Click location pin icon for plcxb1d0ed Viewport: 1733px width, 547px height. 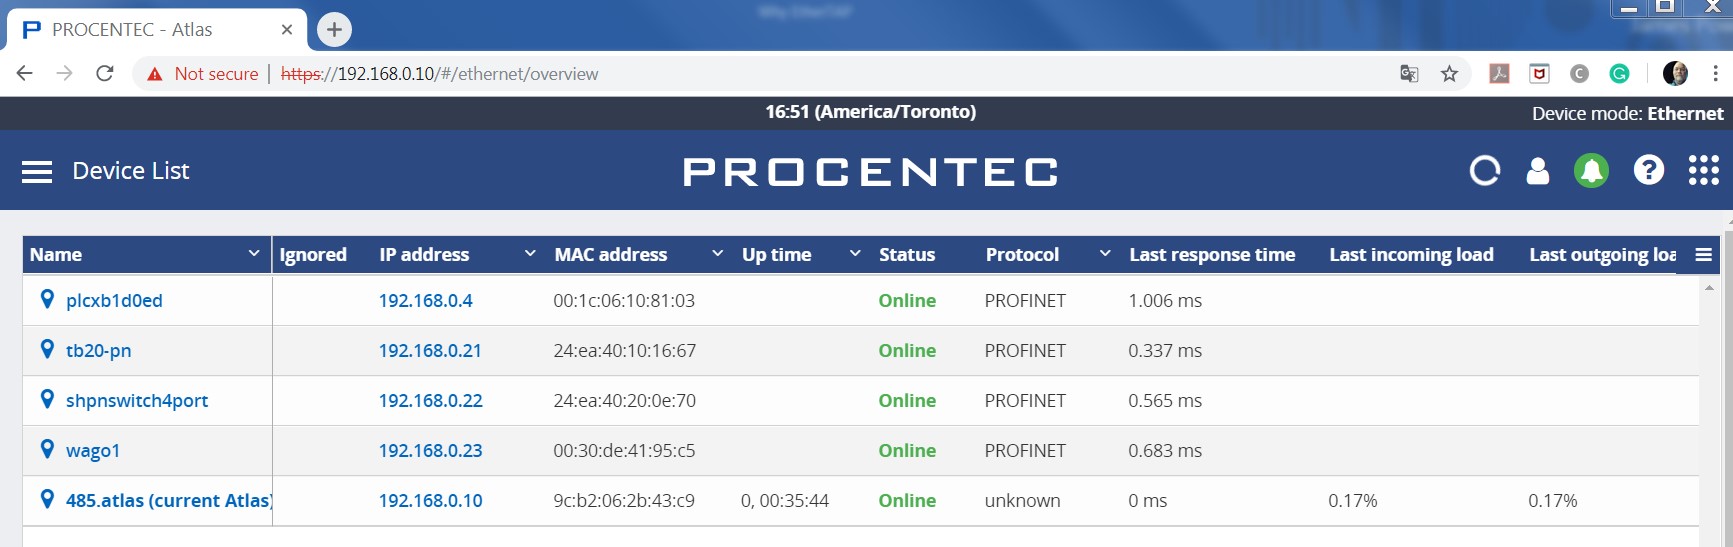tap(47, 299)
